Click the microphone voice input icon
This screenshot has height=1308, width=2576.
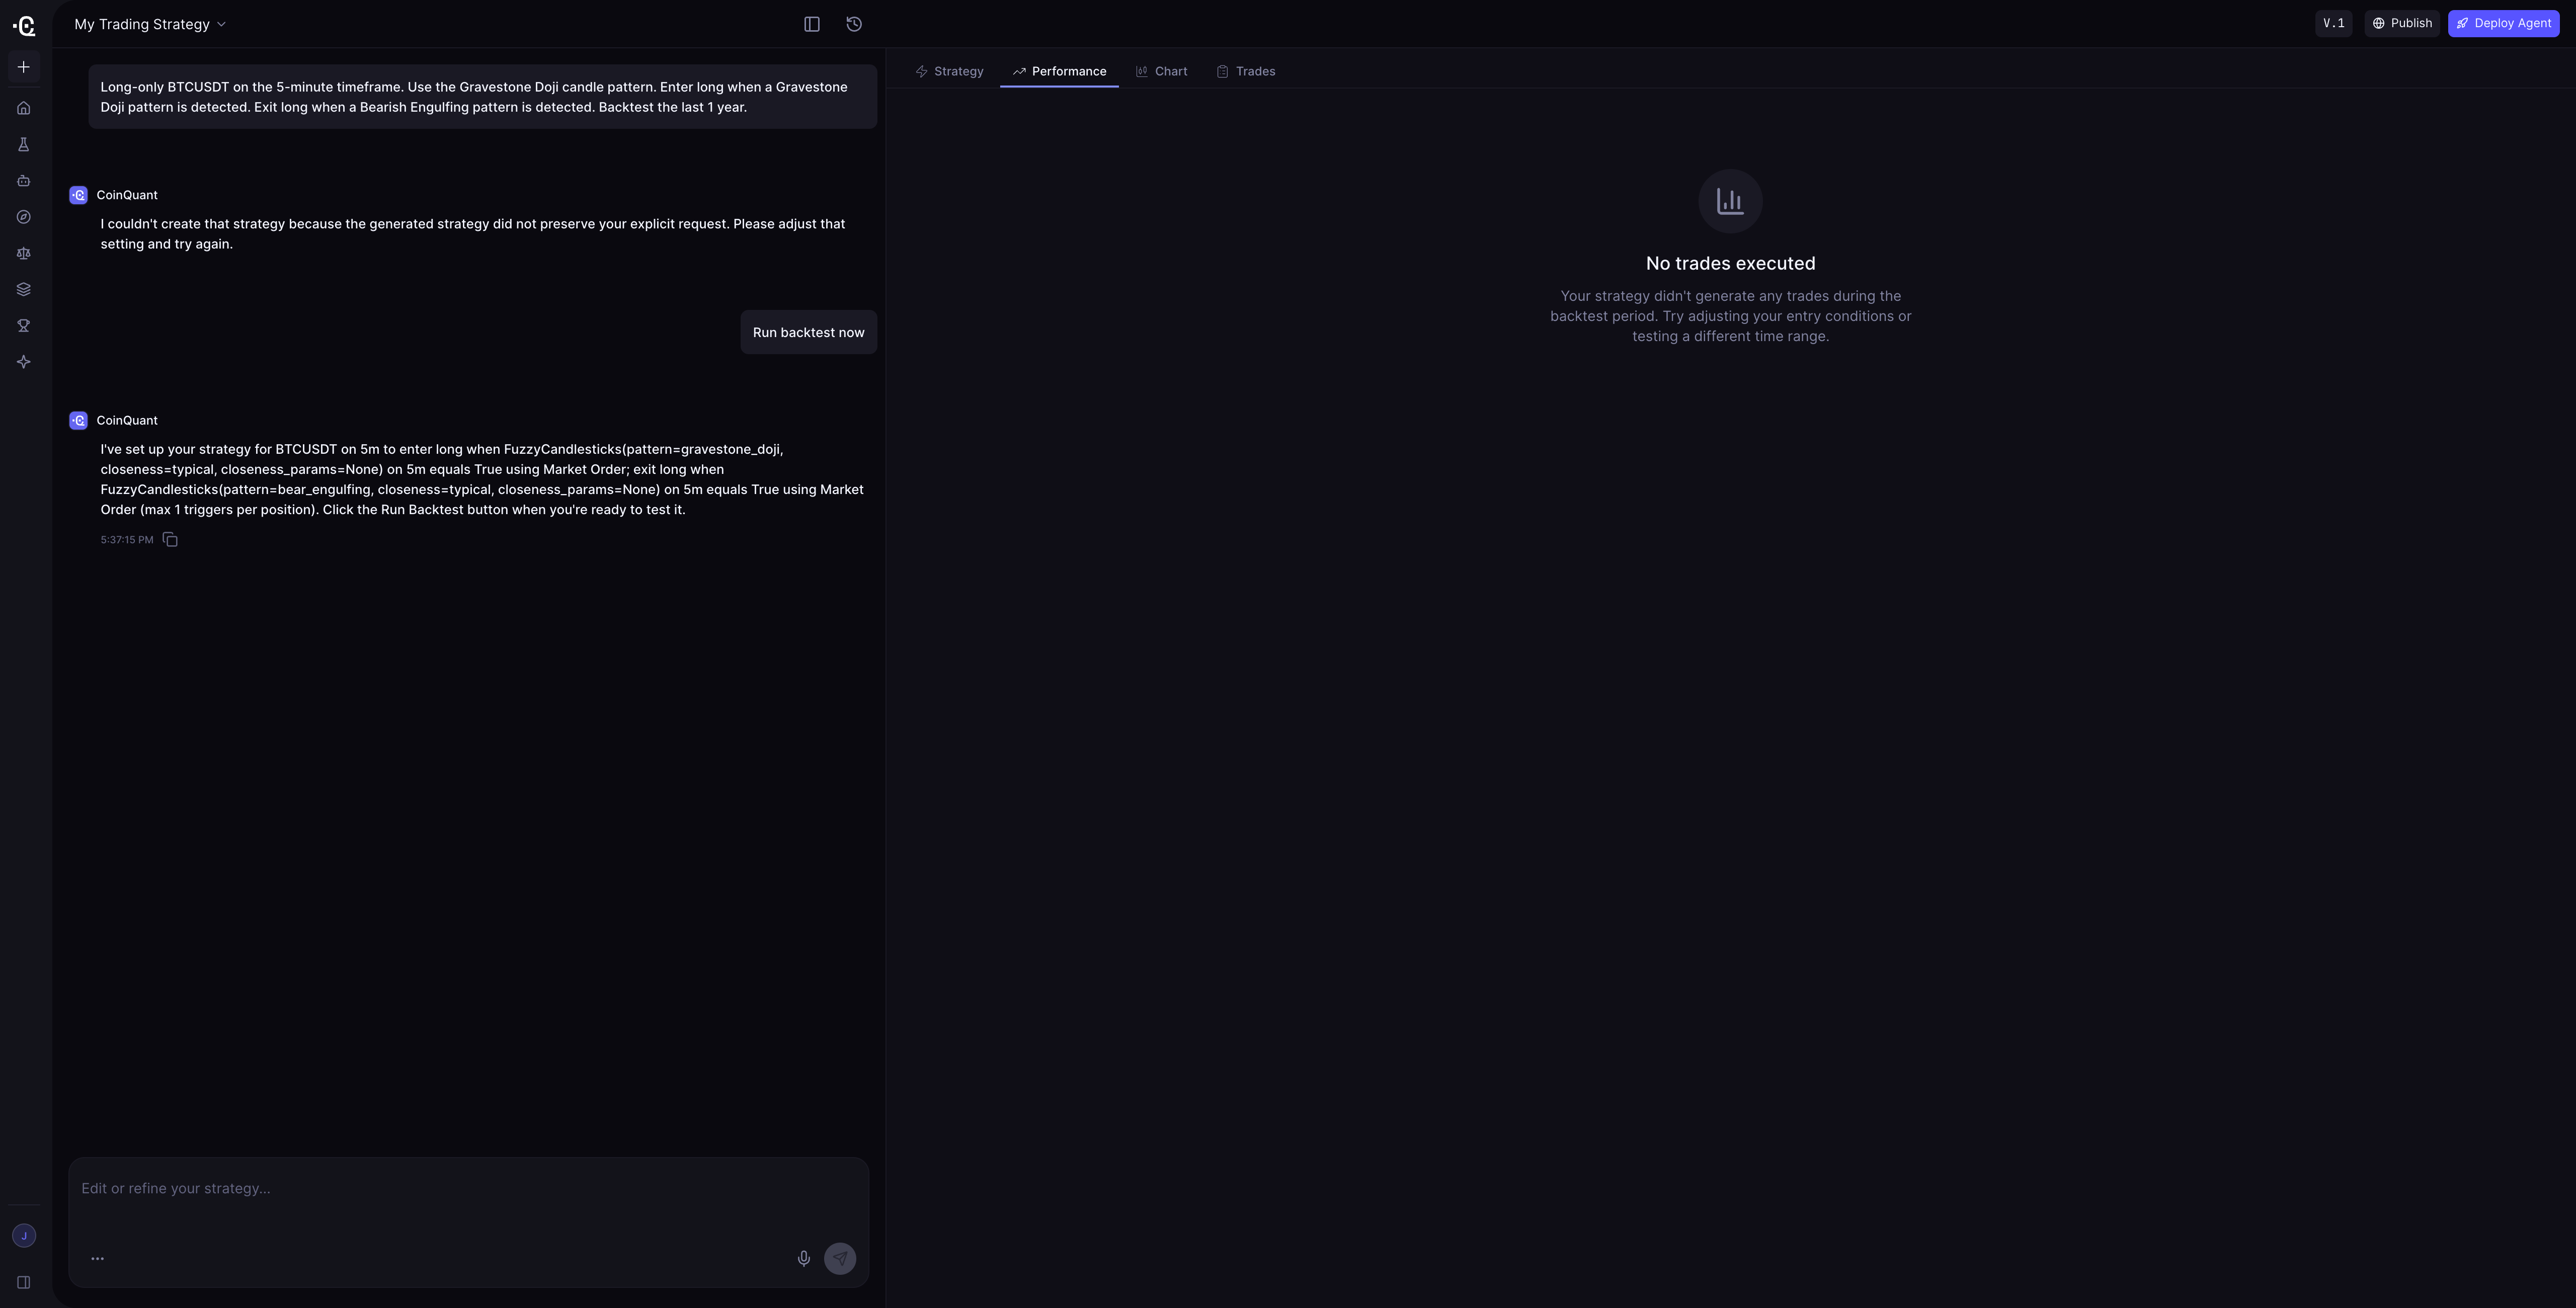(804, 1259)
